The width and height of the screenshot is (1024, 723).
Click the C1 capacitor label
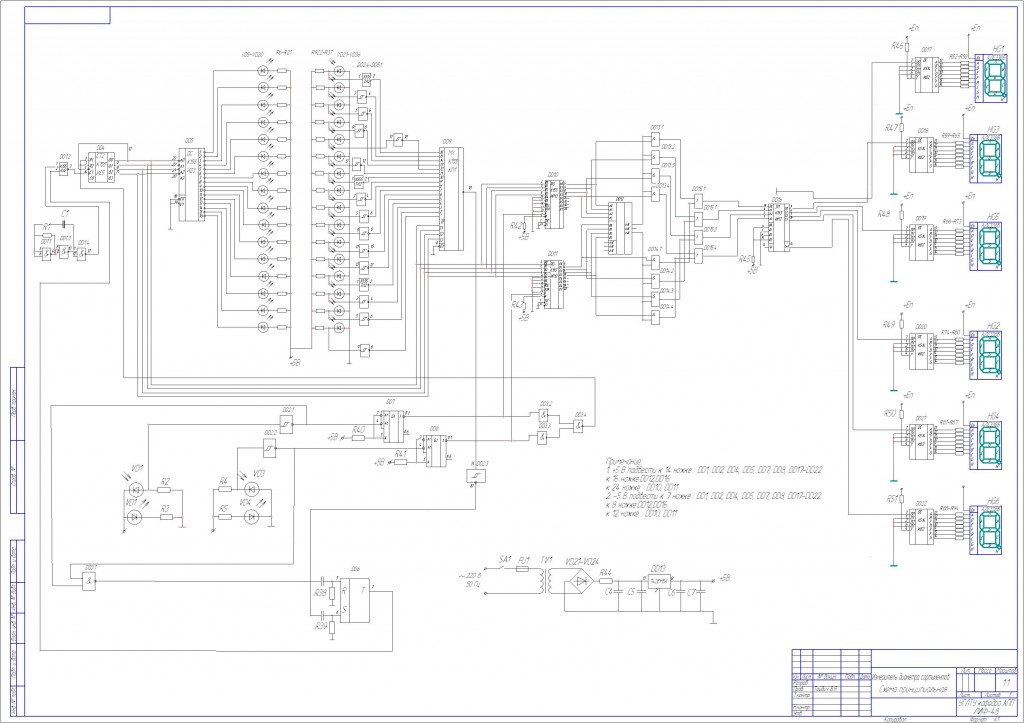(64, 214)
